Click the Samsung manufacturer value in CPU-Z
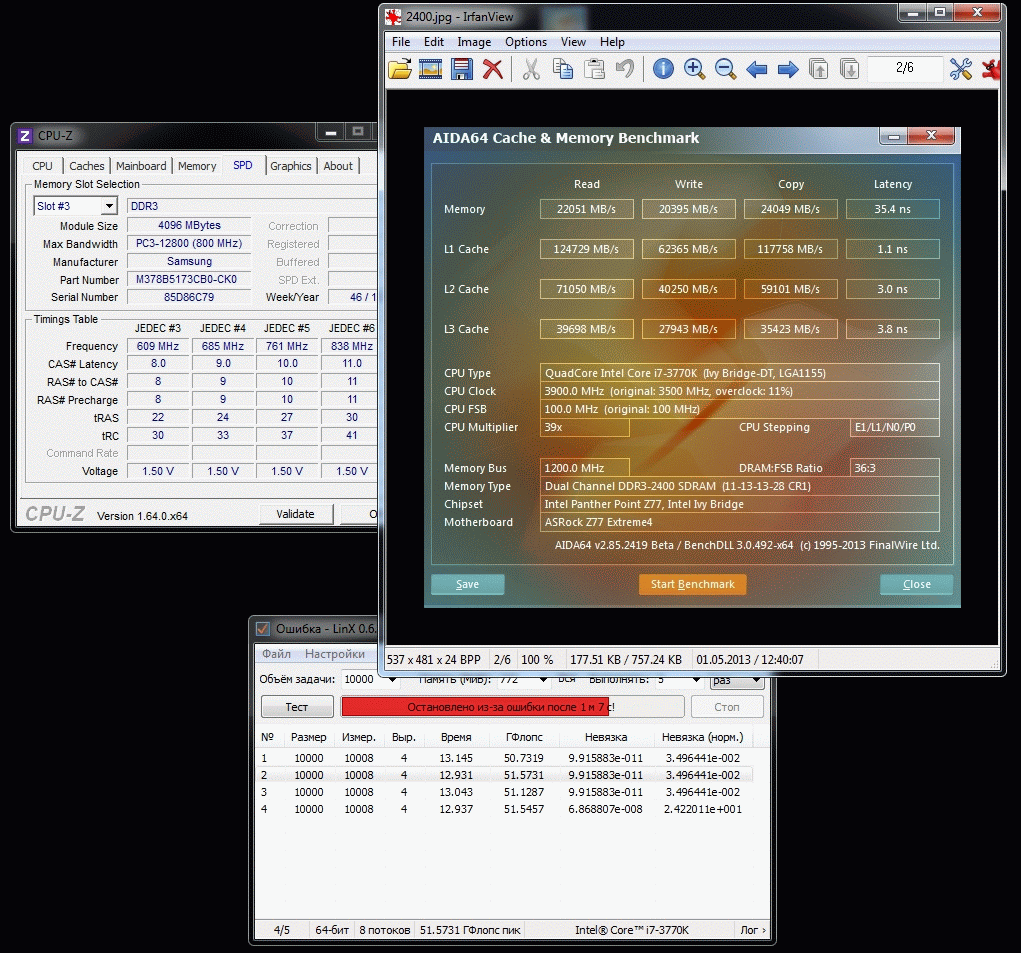1021x953 pixels. (189, 261)
